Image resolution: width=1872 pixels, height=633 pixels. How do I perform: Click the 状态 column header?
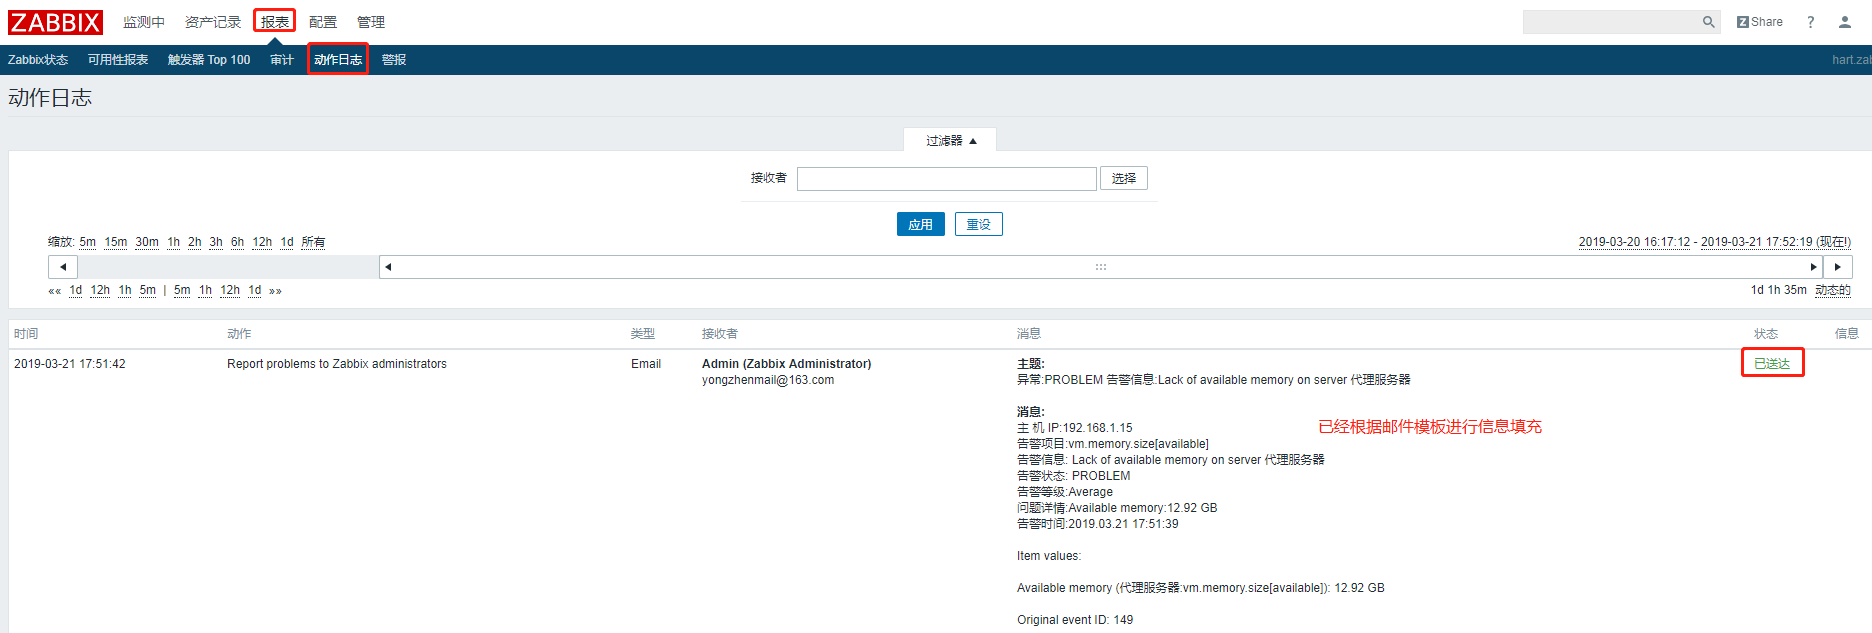coord(1766,334)
